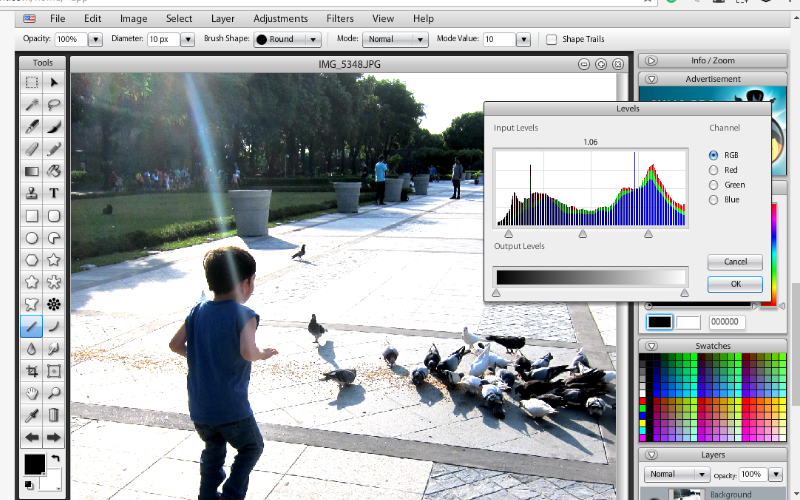The height and width of the screenshot is (500, 800).
Task: Click the hex color field showing 000000
Action: pyautogui.click(x=727, y=322)
